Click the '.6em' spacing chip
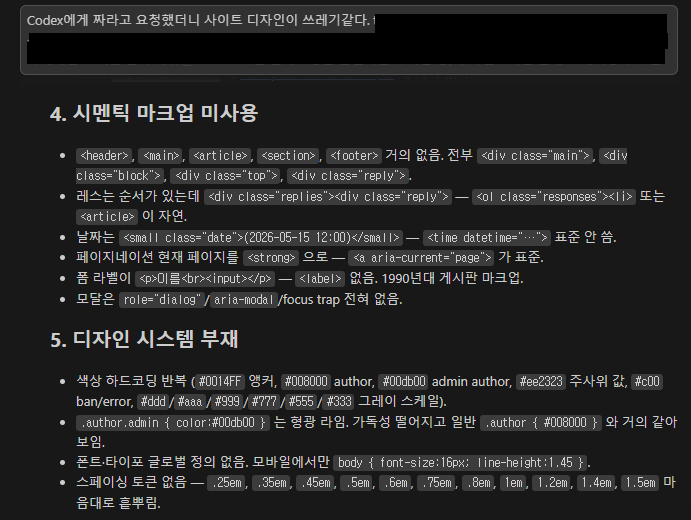The width and height of the screenshot is (691, 520). [395, 483]
